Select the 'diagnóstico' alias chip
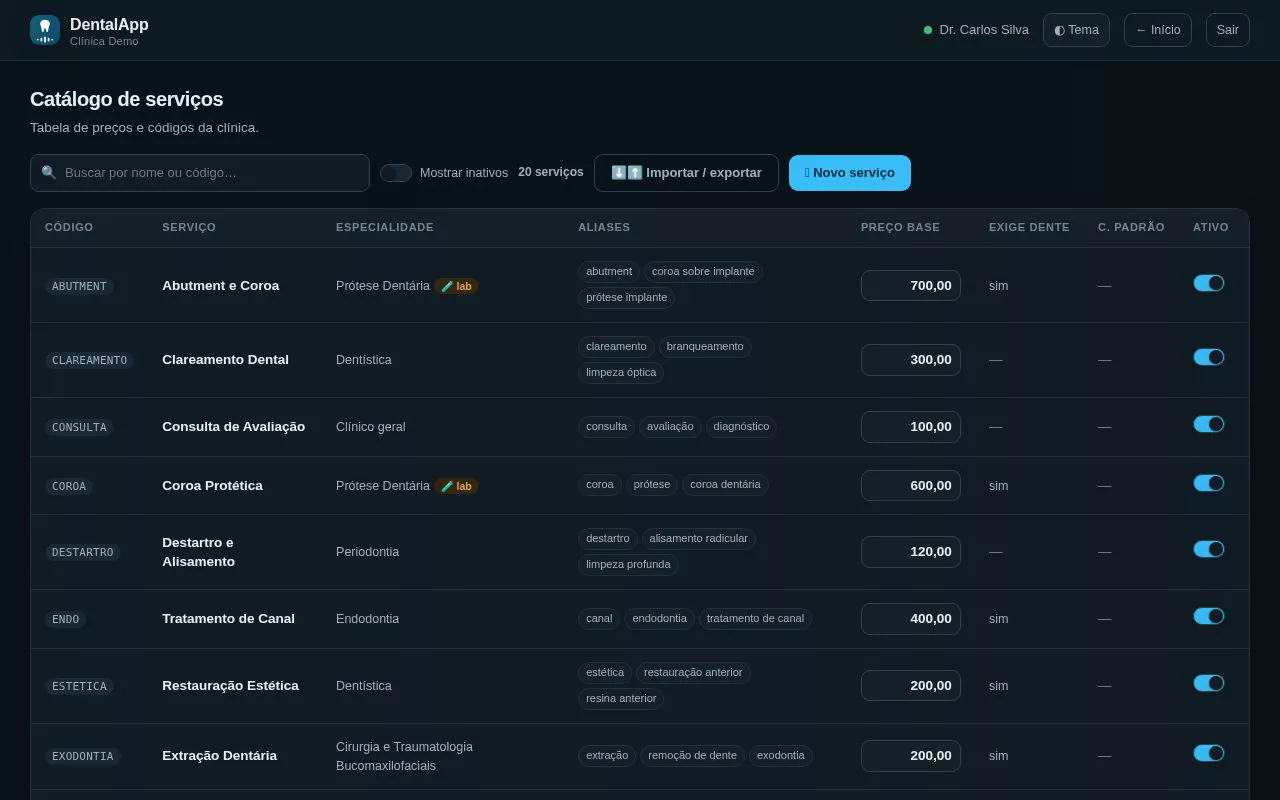 [x=741, y=427]
